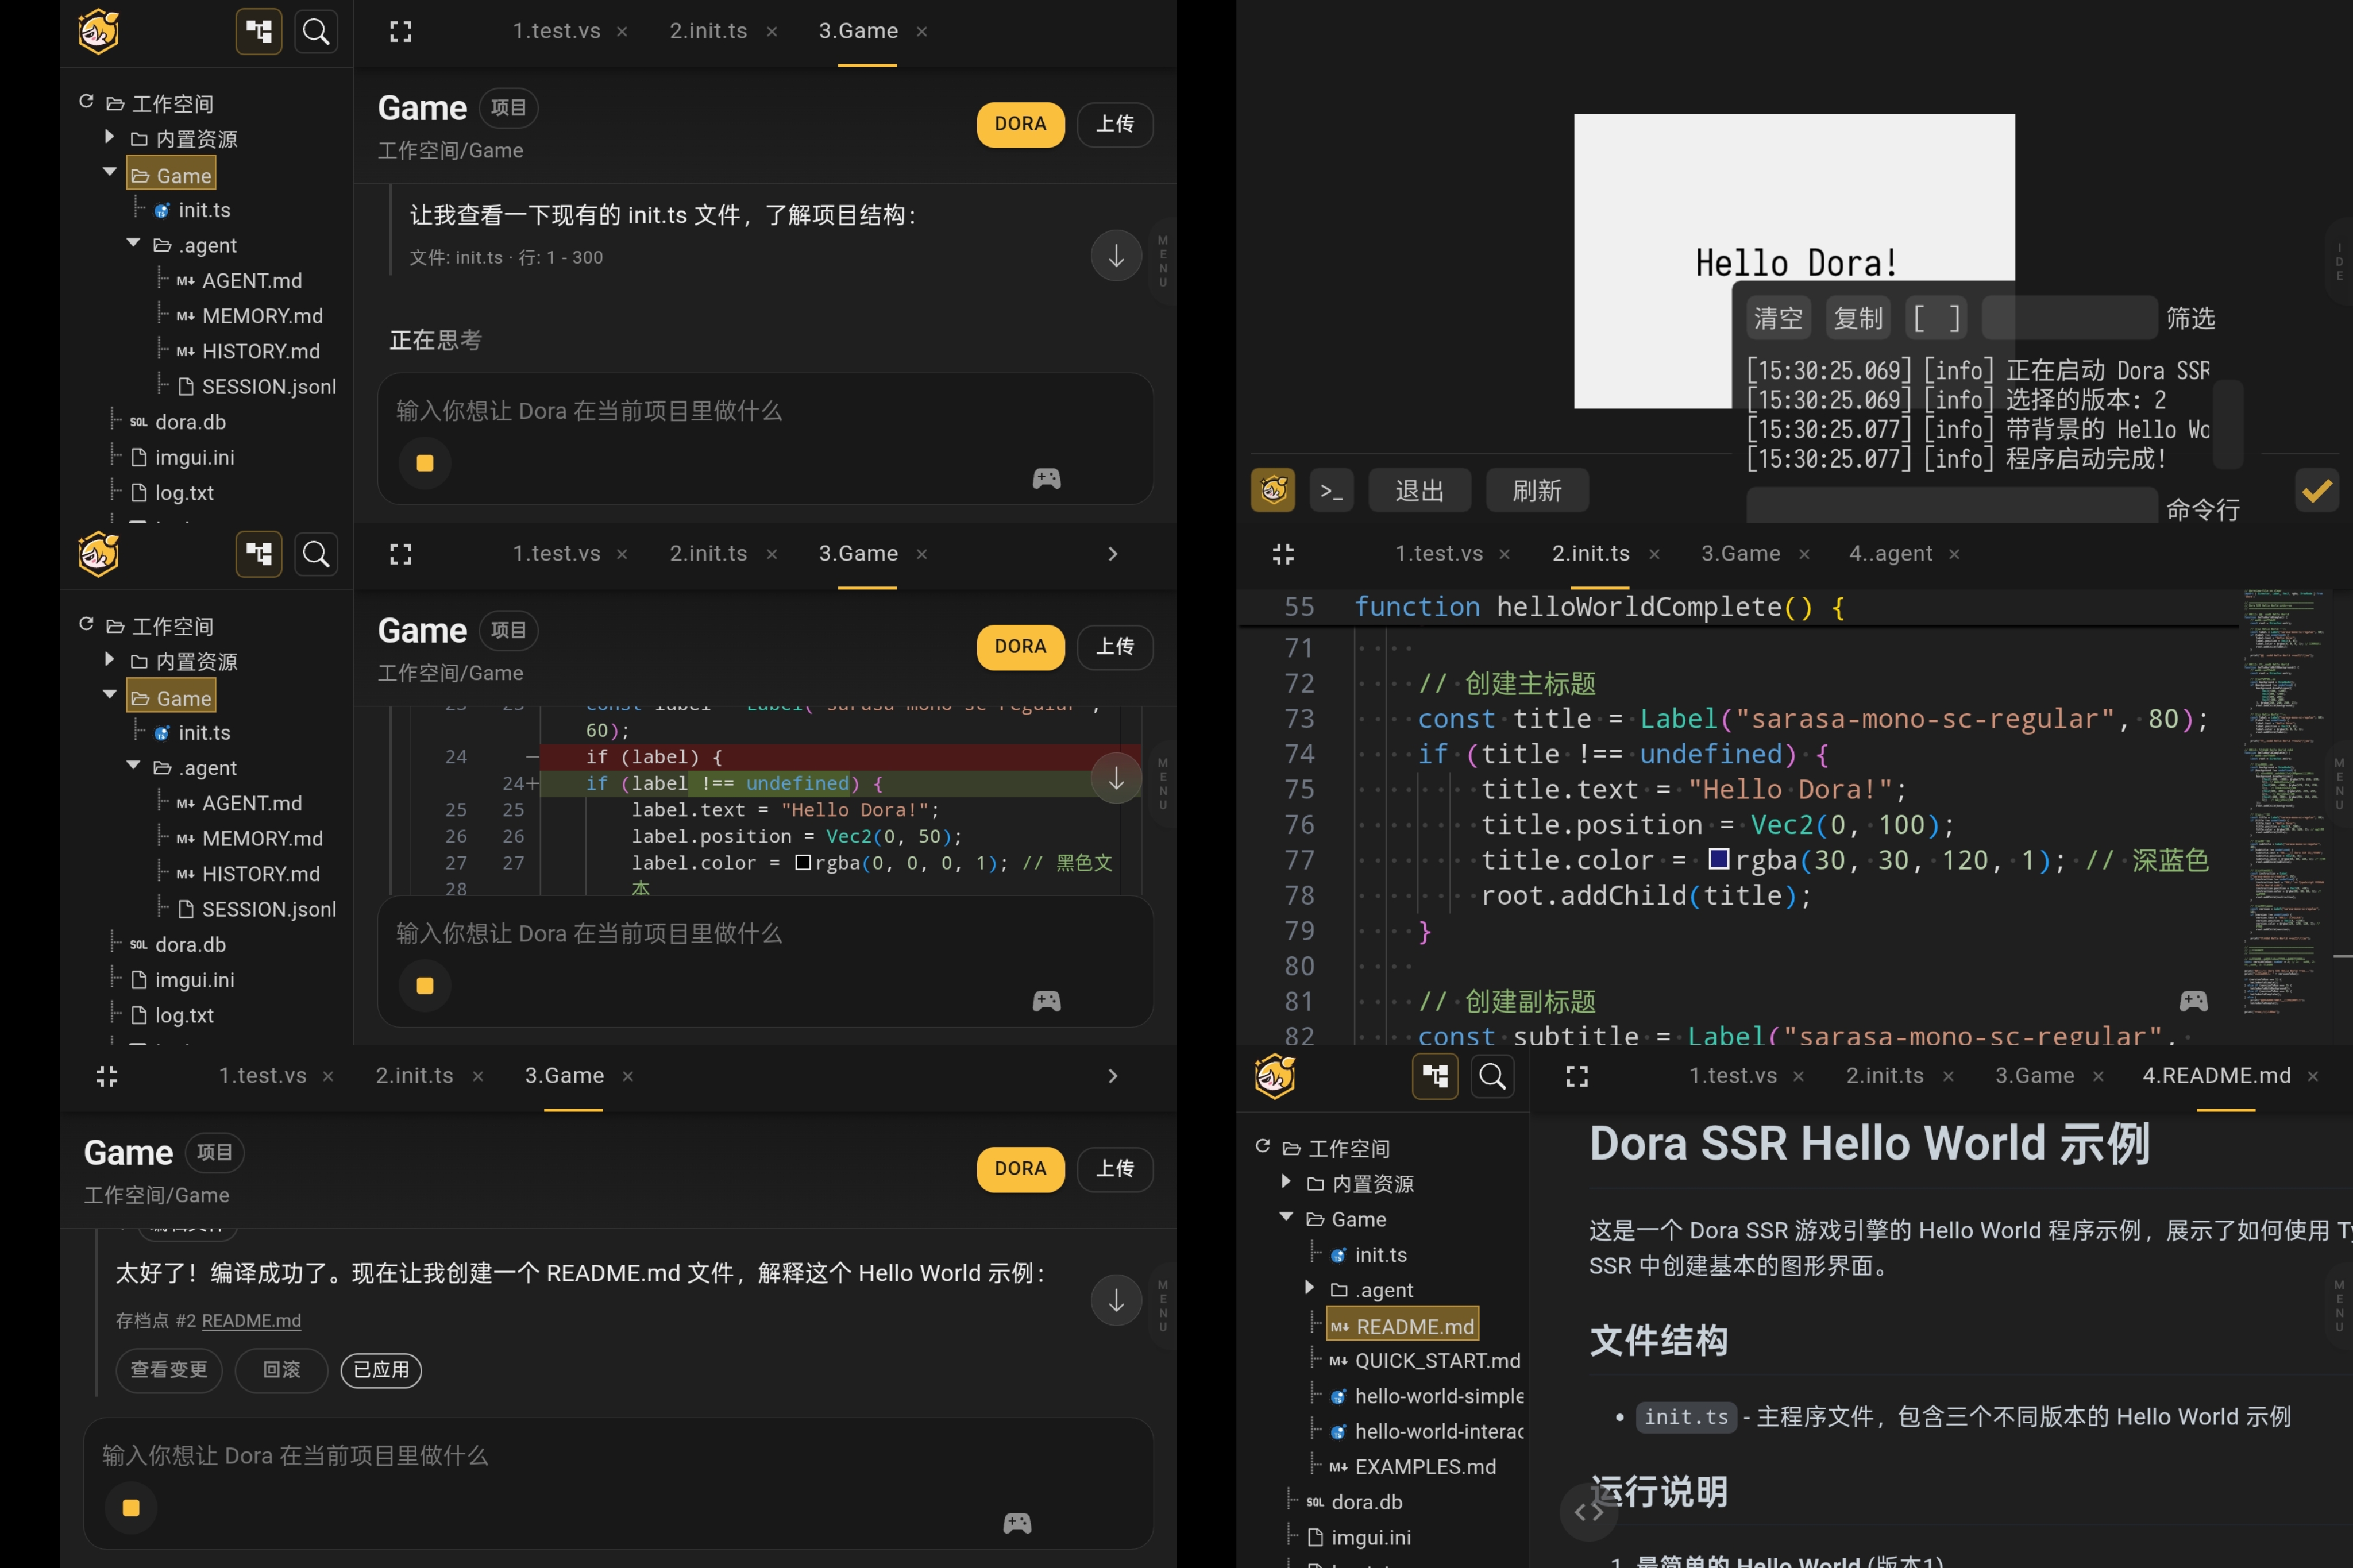
Task: Click the yellow checkmark icon beside the log console
Action: (x=2316, y=491)
